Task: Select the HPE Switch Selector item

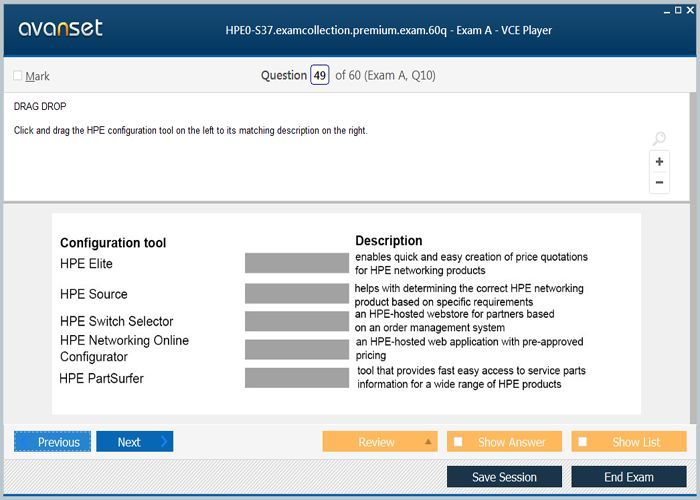Action: tap(116, 321)
